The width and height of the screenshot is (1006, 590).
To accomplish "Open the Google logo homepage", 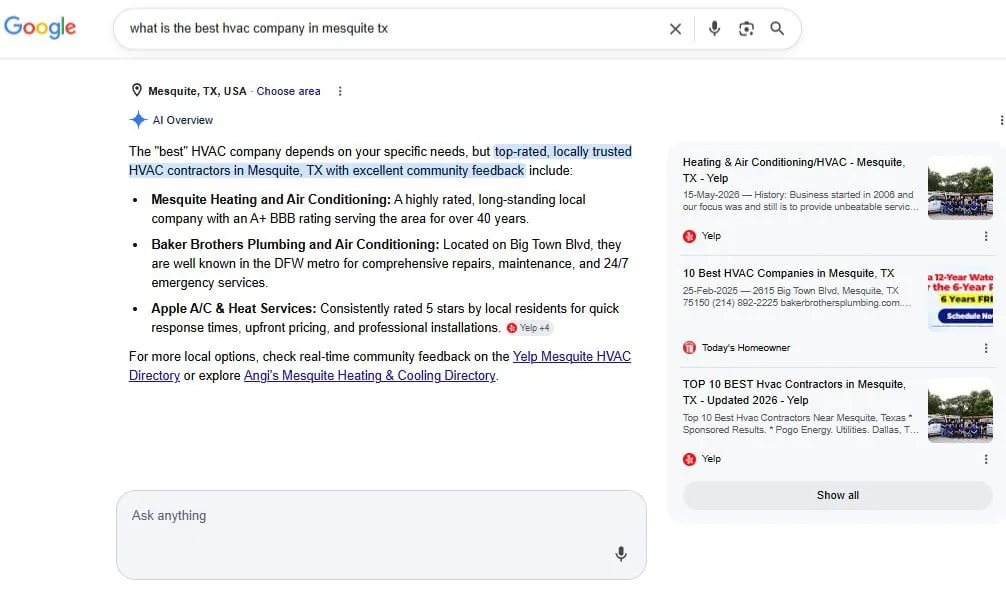I will 40,28.
